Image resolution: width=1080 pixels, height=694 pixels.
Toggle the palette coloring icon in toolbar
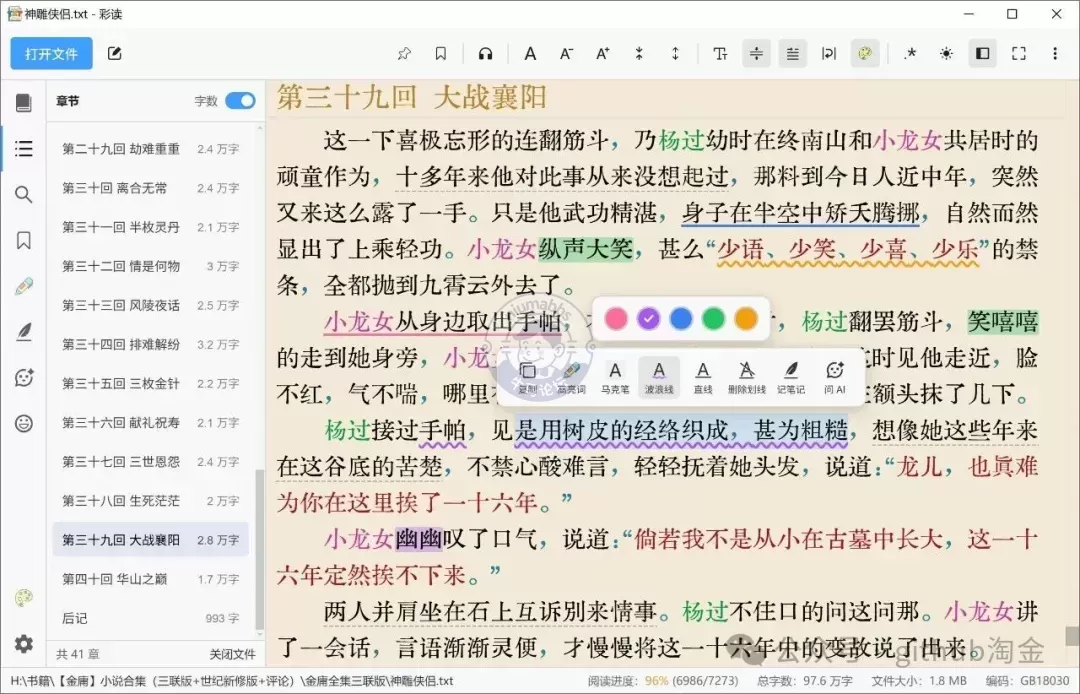865,54
